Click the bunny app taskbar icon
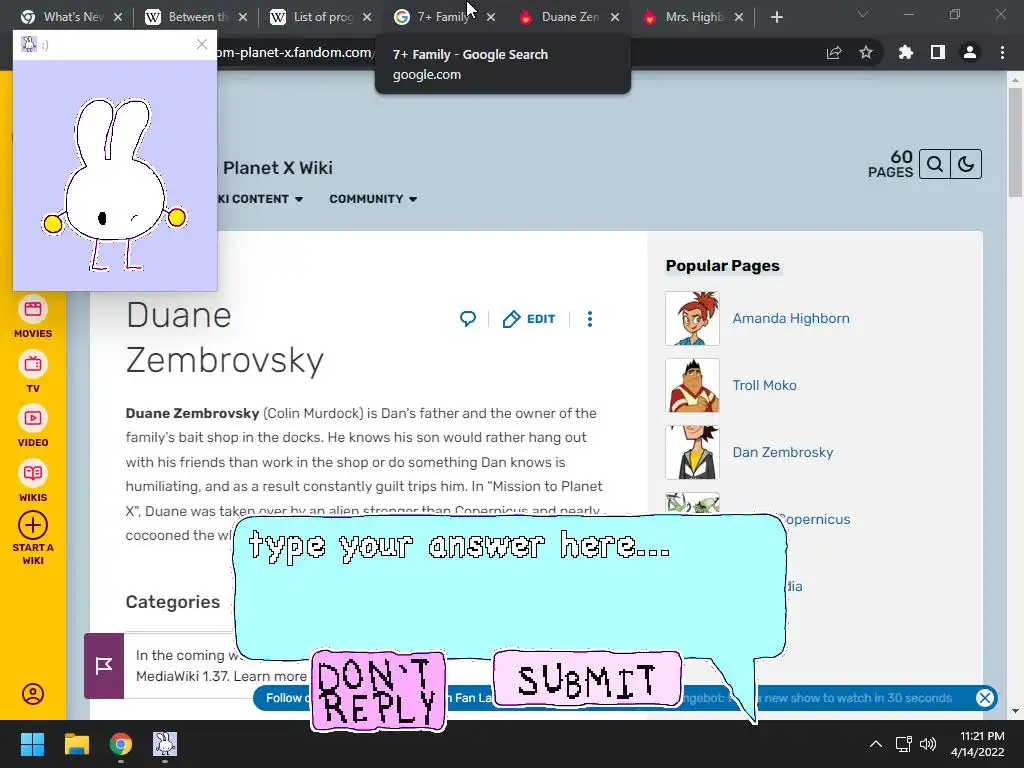1024x768 pixels. (x=165, y=744)
